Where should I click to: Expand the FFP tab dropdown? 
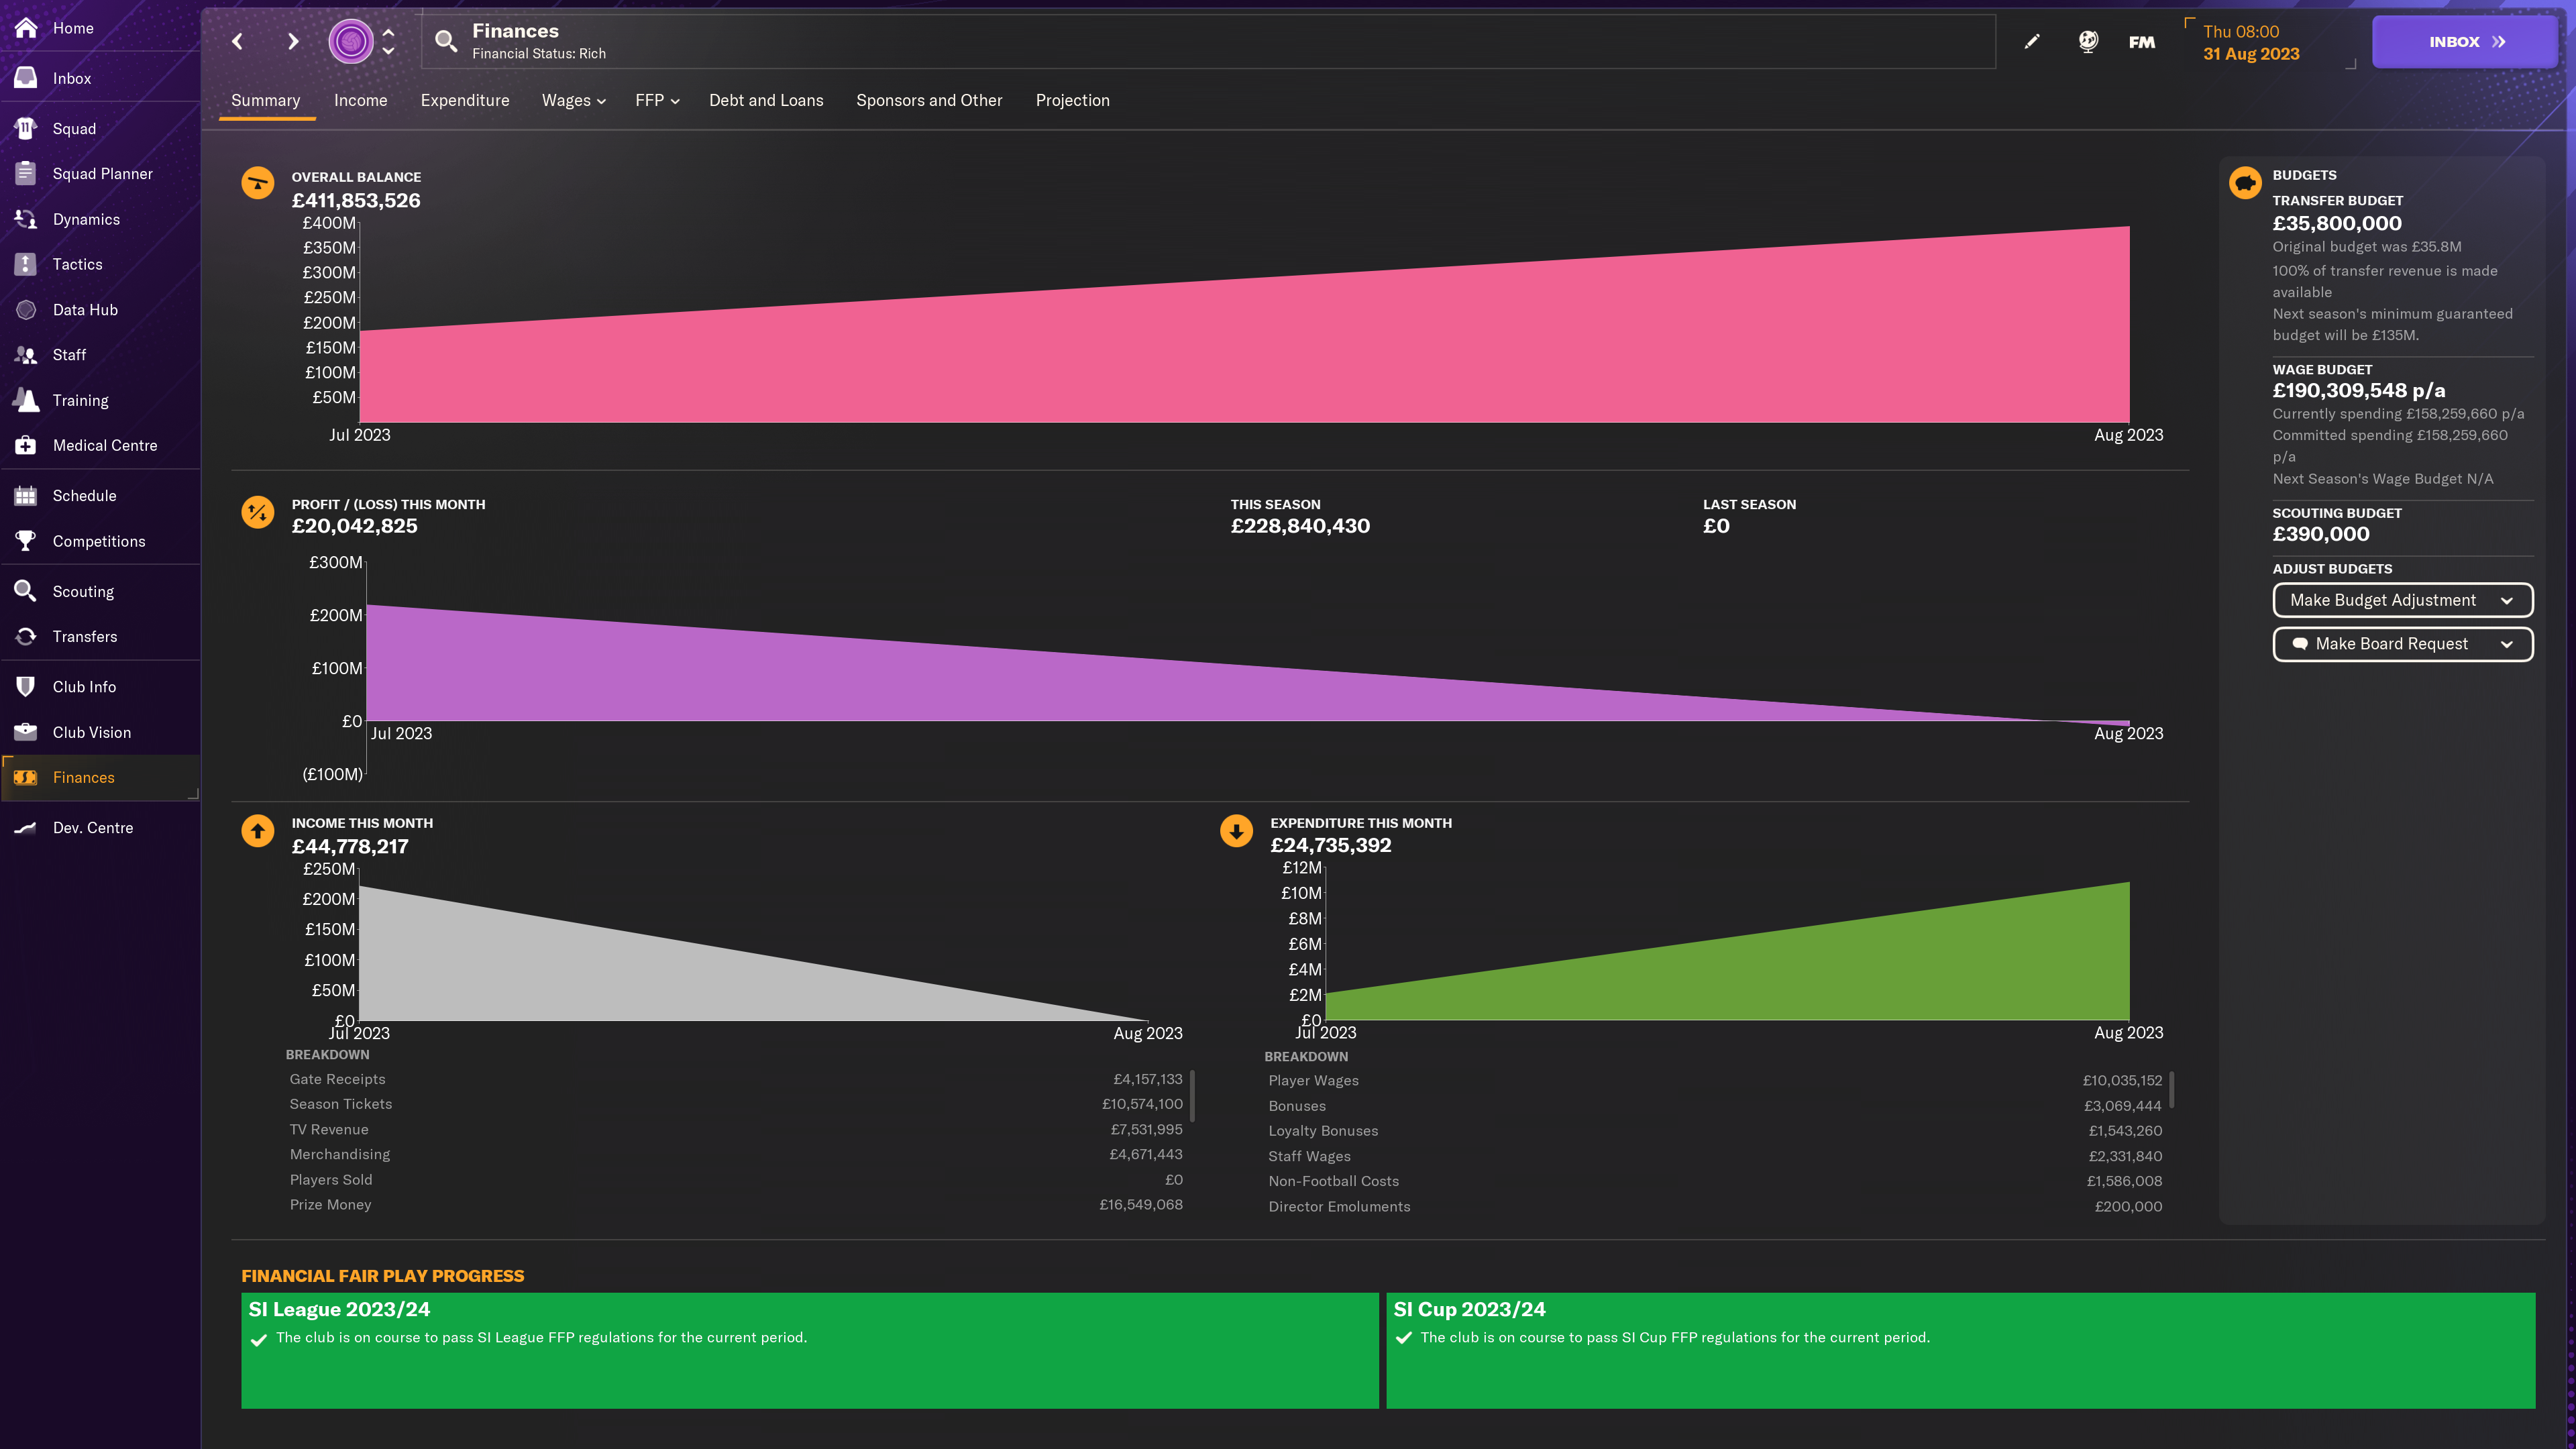click(x=657, y=100)
